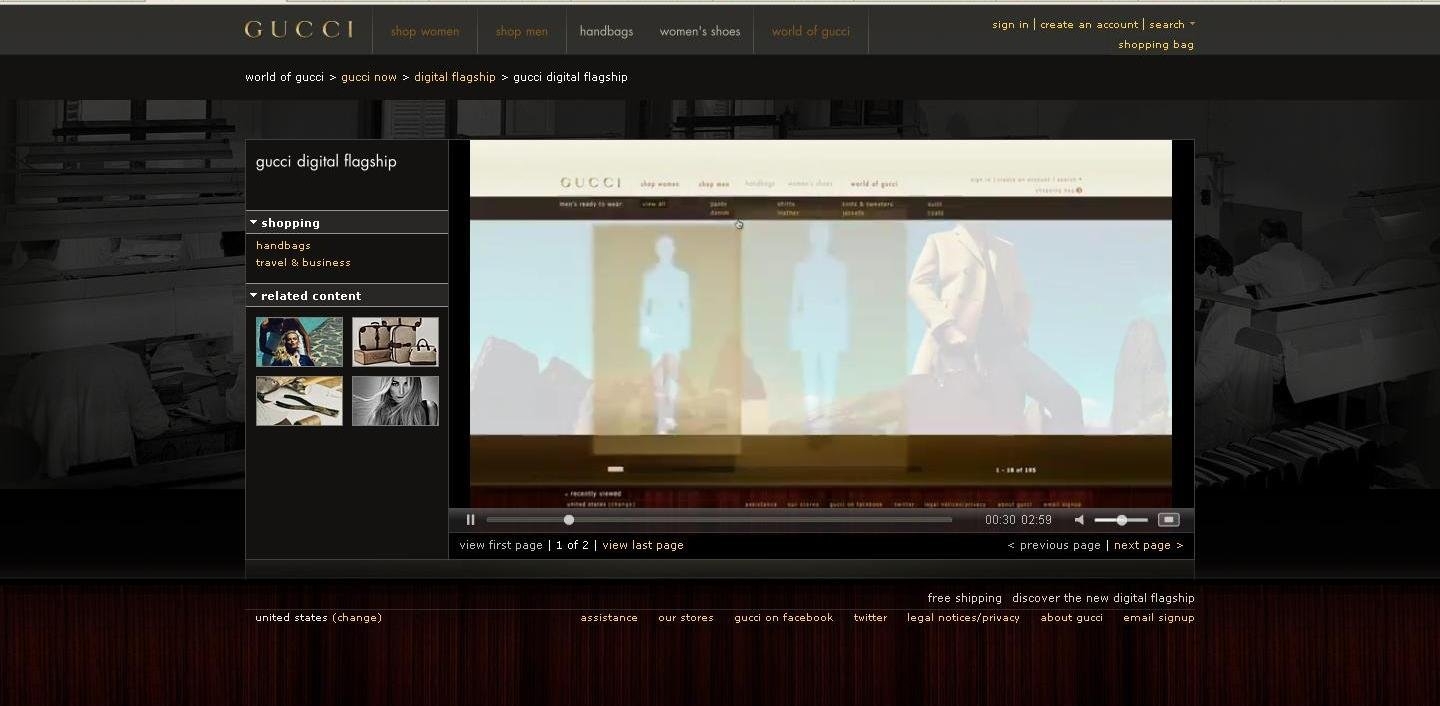1440x706 pixels.
Task: Click the Gucci logo
Action: 299,29
